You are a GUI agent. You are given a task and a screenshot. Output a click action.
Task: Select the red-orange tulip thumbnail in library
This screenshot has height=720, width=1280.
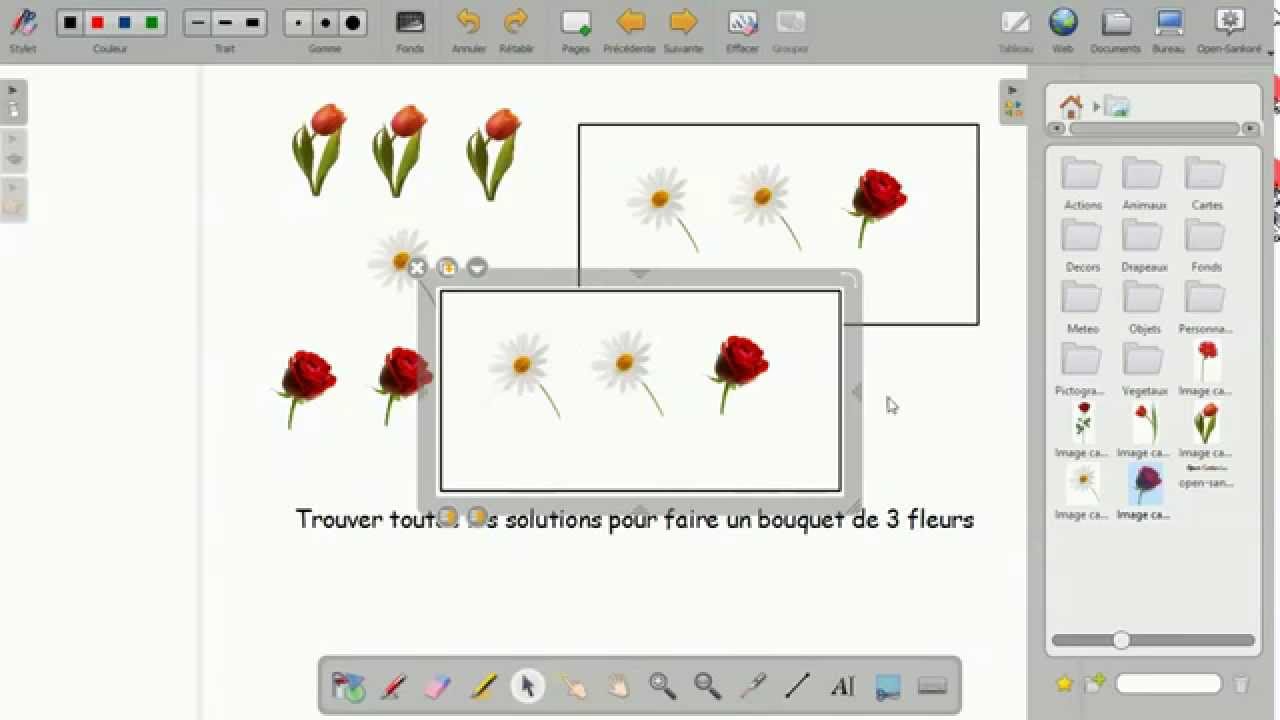[1206, 423]
